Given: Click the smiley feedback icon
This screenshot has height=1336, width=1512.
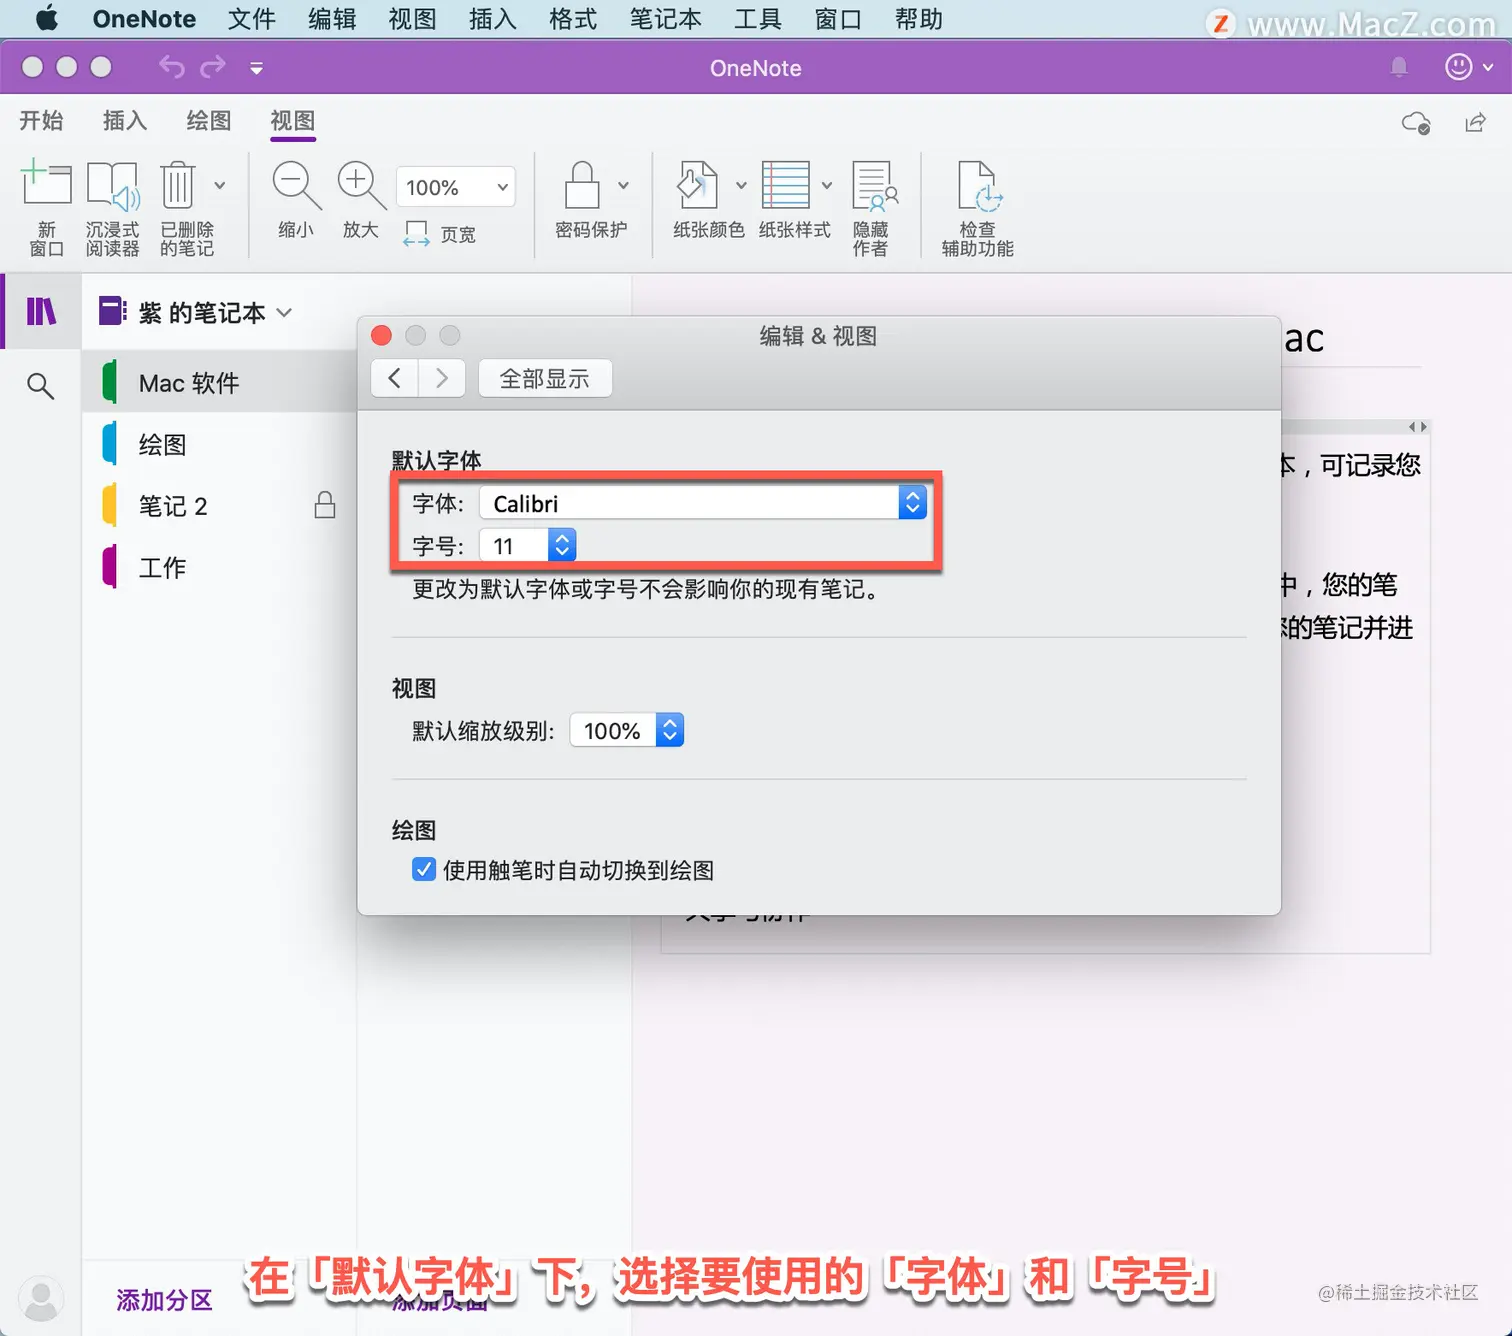Looking at the screenshot, I should click(1459, 67).
